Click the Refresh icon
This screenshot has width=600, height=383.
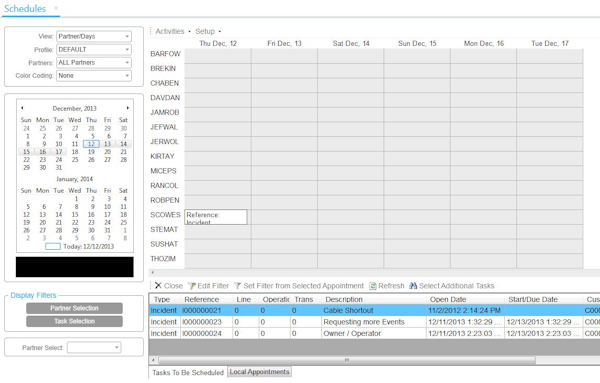(x=373, y=286)
